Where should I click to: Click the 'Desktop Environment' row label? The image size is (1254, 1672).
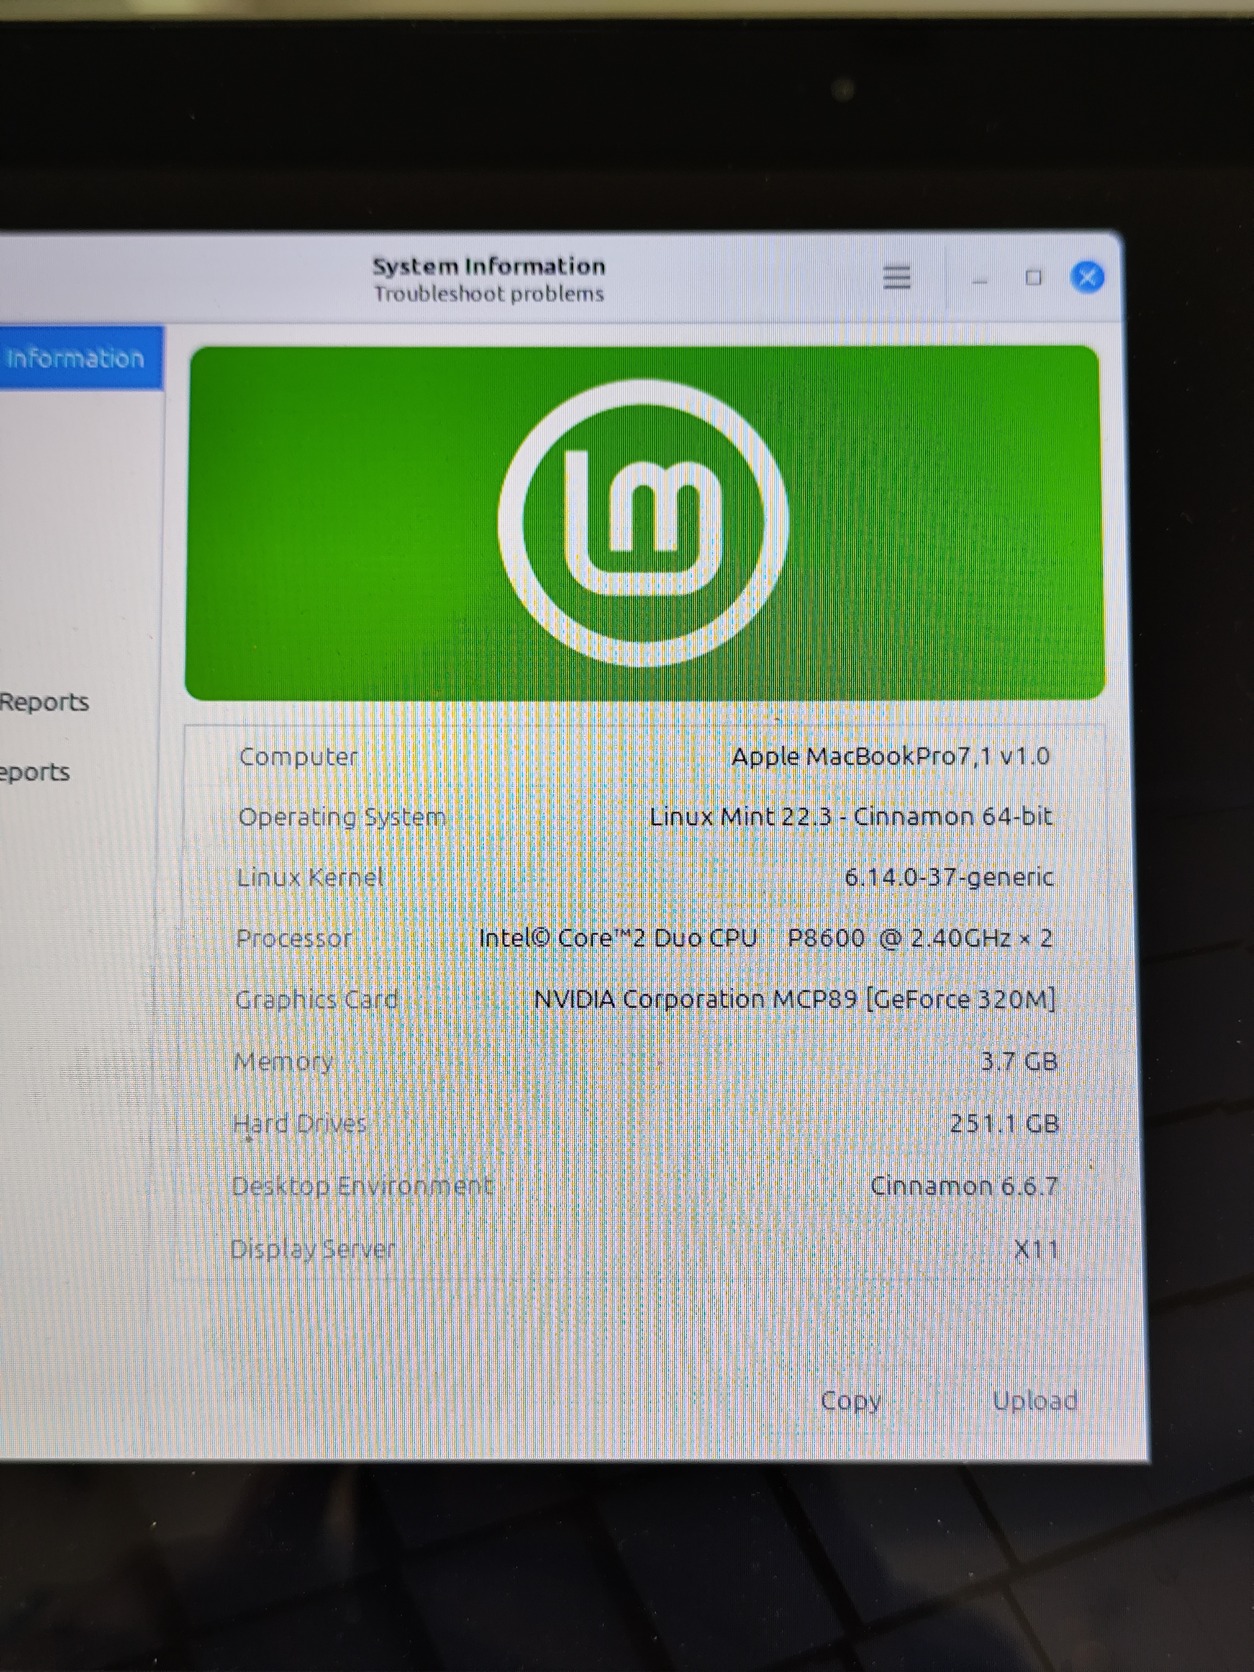click(x=363, y=1186)
